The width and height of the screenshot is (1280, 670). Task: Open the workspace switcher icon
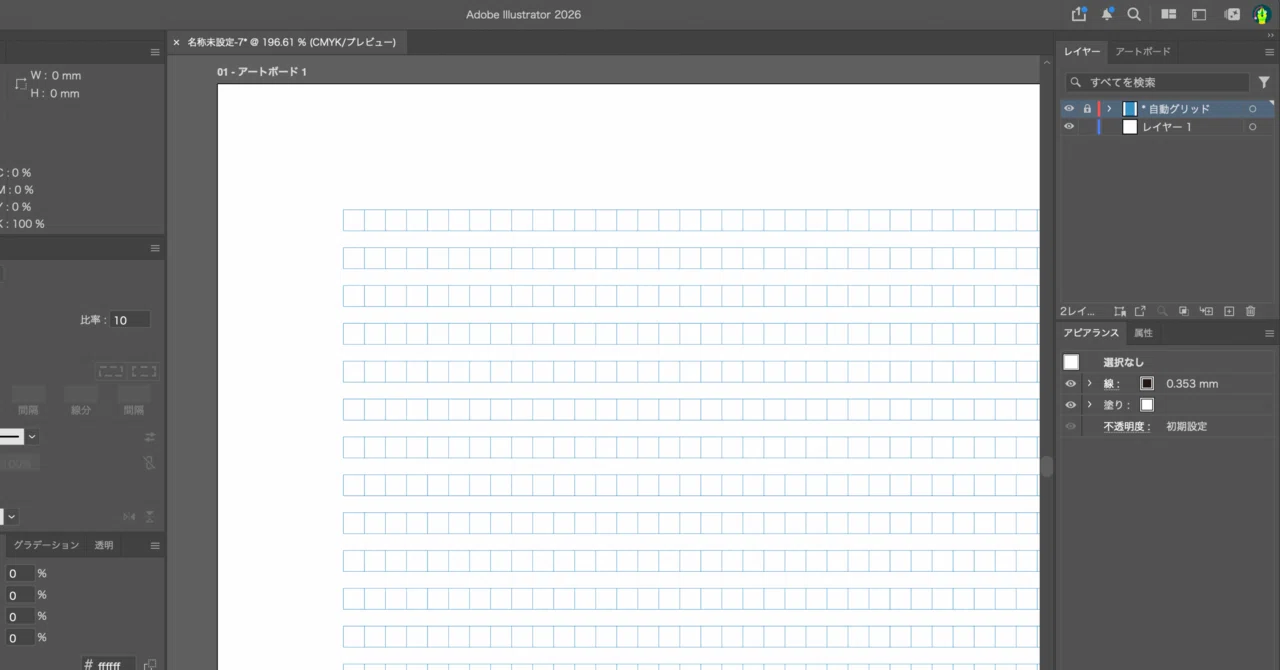[1199, 14]
